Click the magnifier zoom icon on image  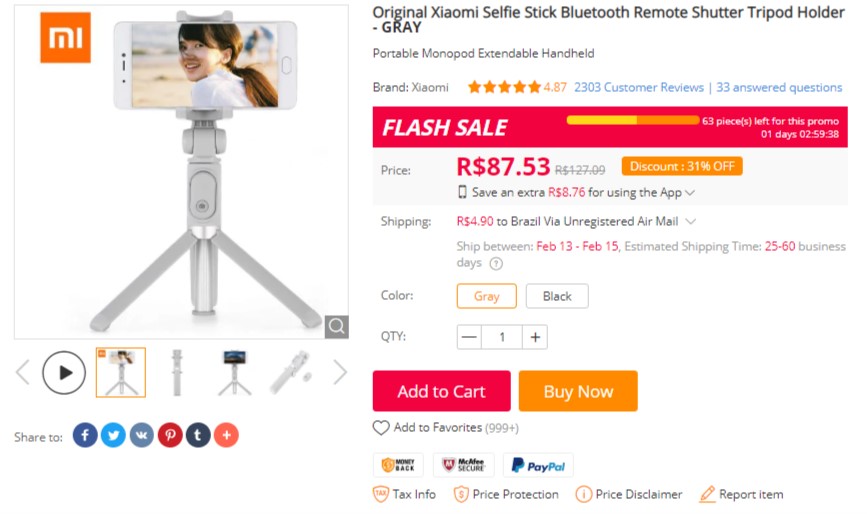point(336,326)
